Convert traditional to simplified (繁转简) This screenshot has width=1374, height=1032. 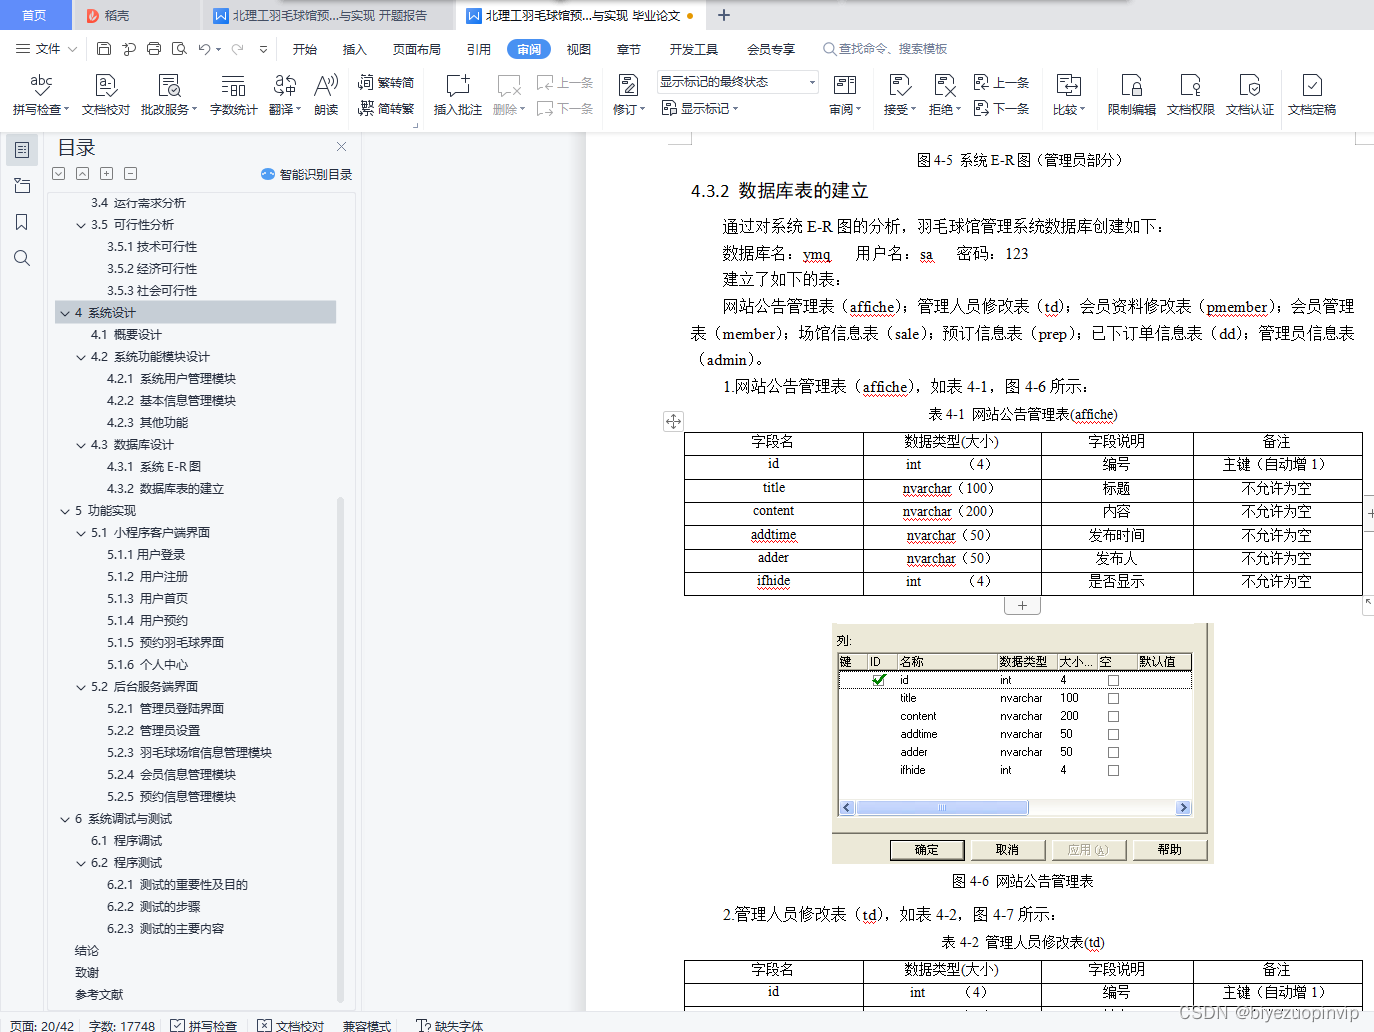[x=386, y=83]
